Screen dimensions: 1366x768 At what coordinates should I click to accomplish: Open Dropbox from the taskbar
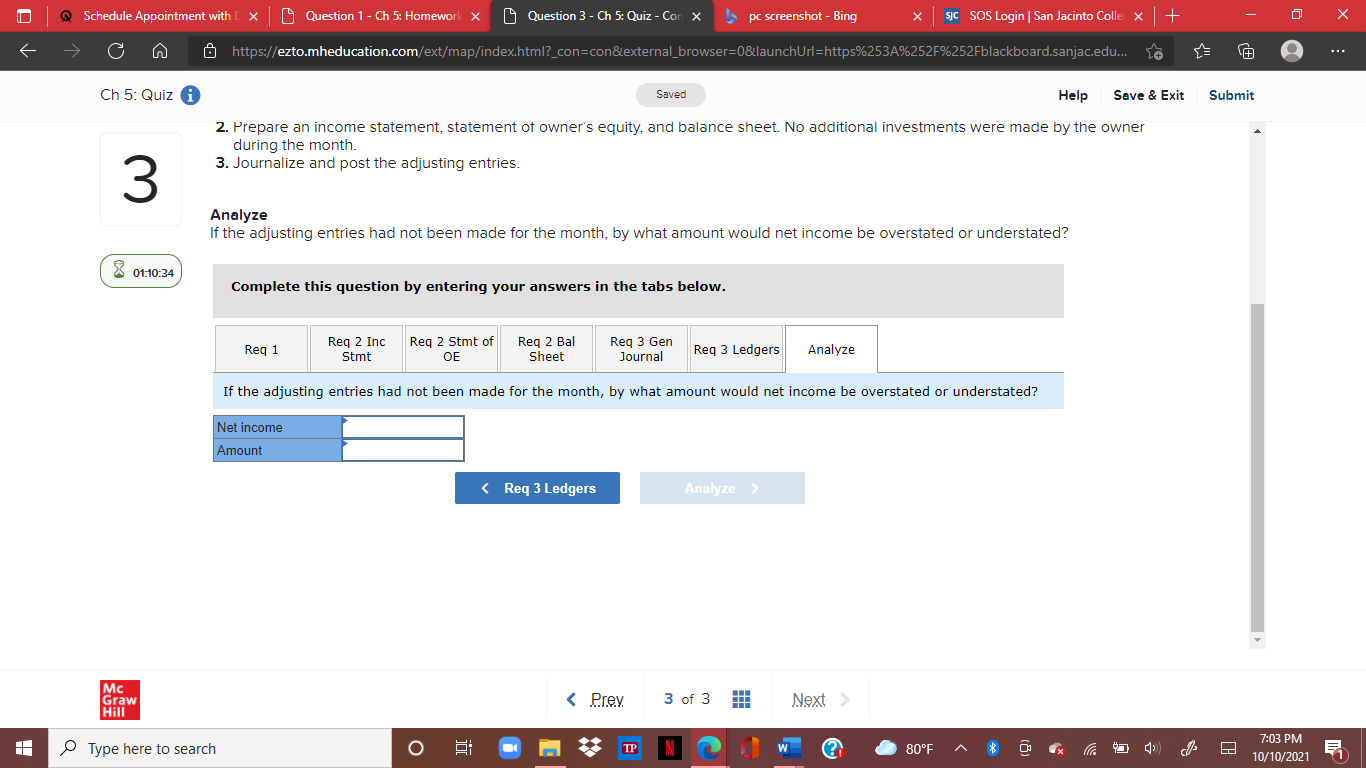point(588,747)
